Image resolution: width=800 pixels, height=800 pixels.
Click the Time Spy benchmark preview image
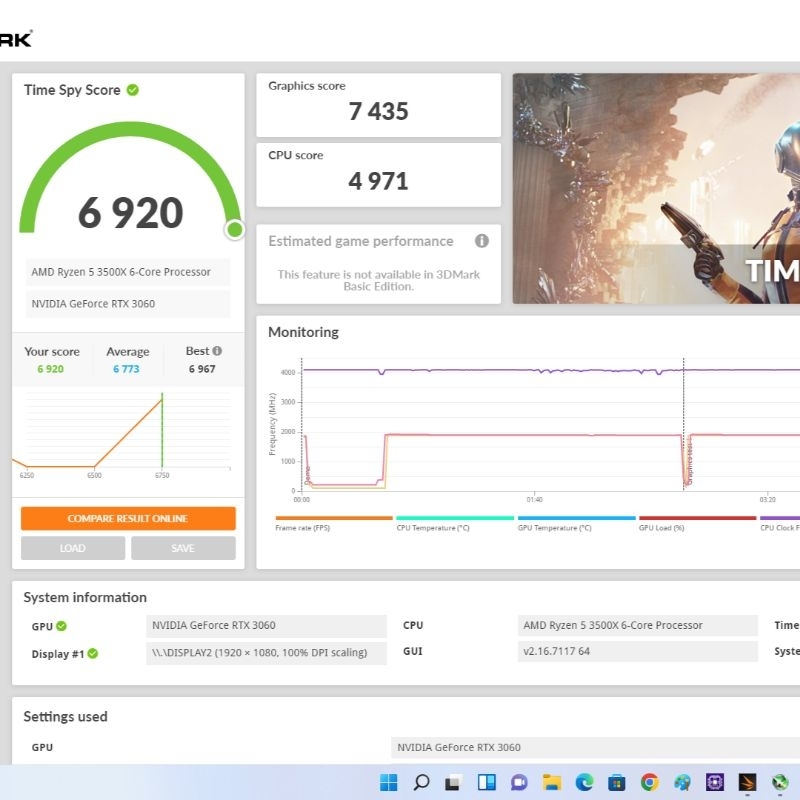pyautogui.click(x=656, y=188)
